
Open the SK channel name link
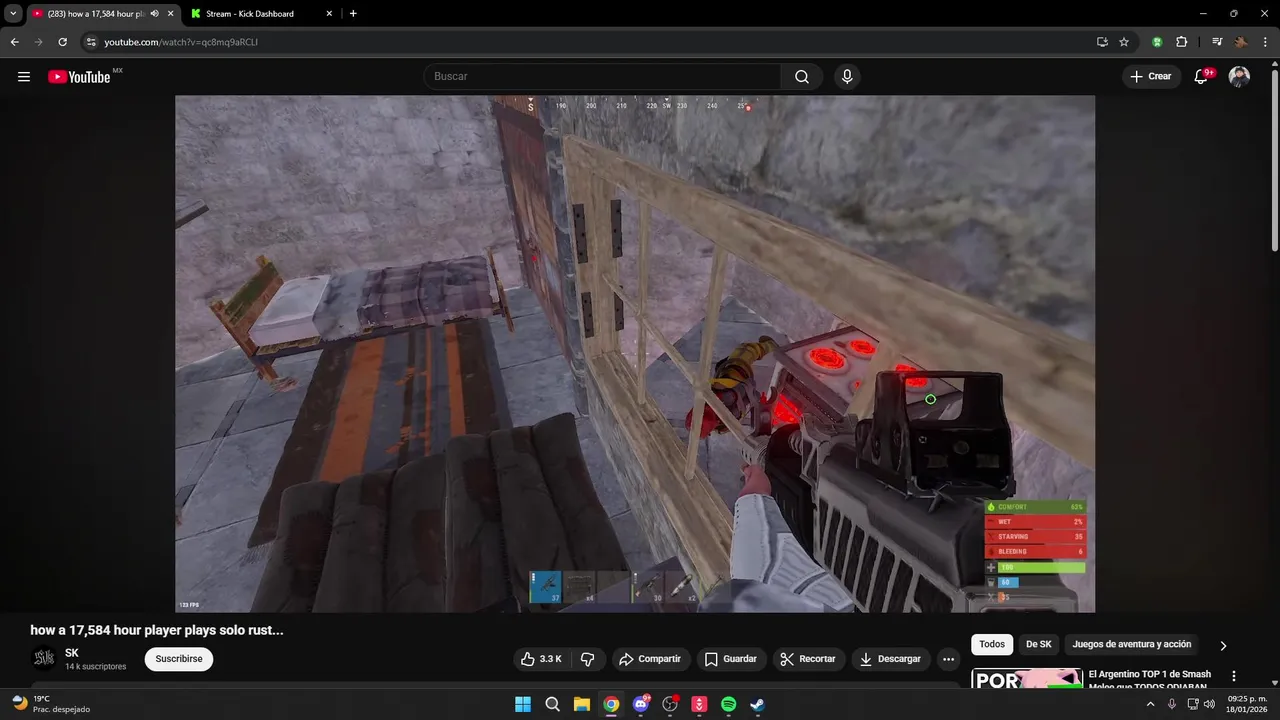tap(72, 653)
